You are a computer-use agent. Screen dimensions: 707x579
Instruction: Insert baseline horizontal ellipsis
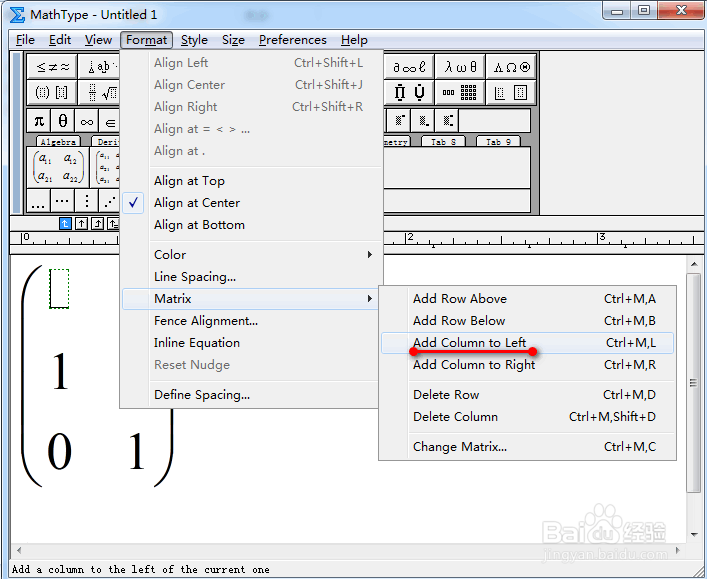[38, 200]
